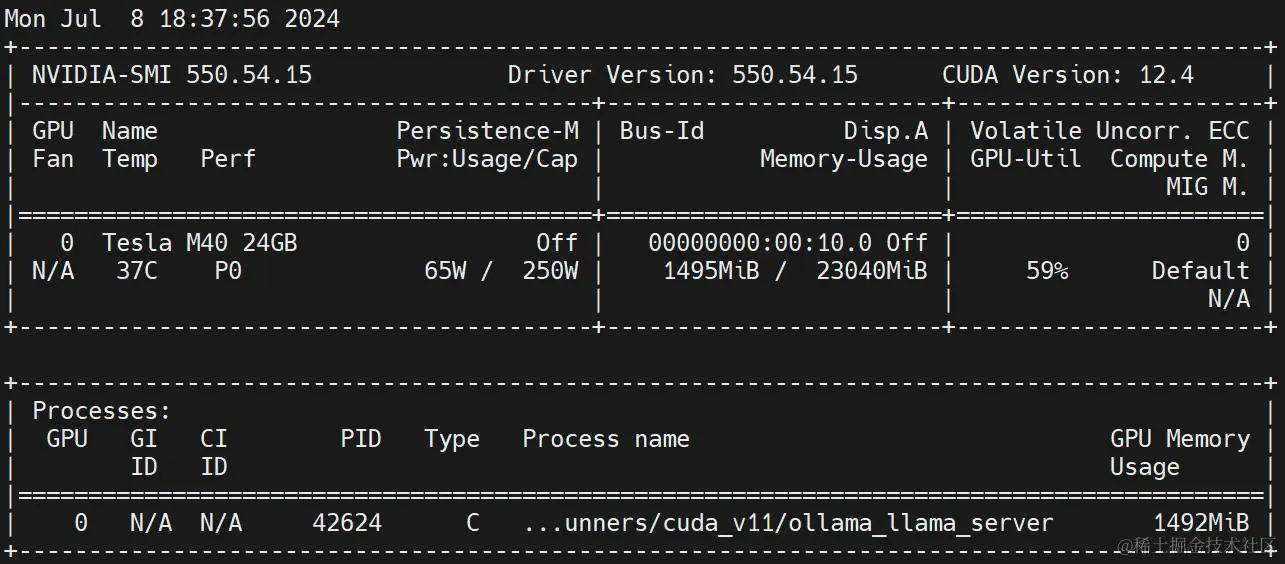Click the GPU Memory column header
This screenshot has width=1285, height=564.
1180,439
